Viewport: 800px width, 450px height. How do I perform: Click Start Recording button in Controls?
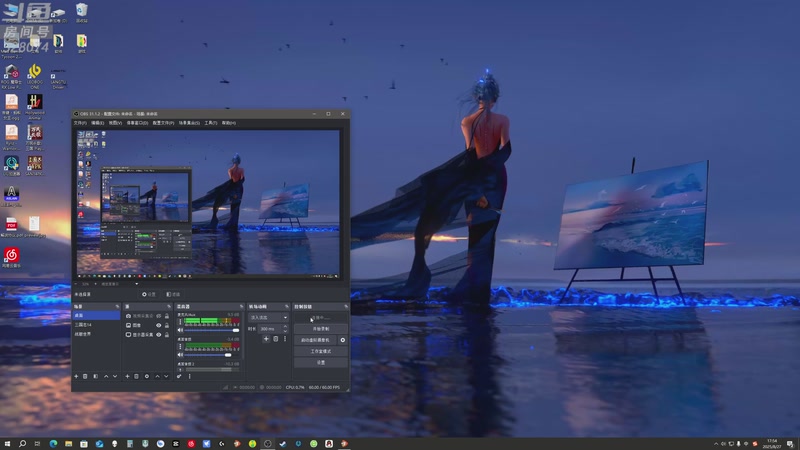tap(321, 329)
